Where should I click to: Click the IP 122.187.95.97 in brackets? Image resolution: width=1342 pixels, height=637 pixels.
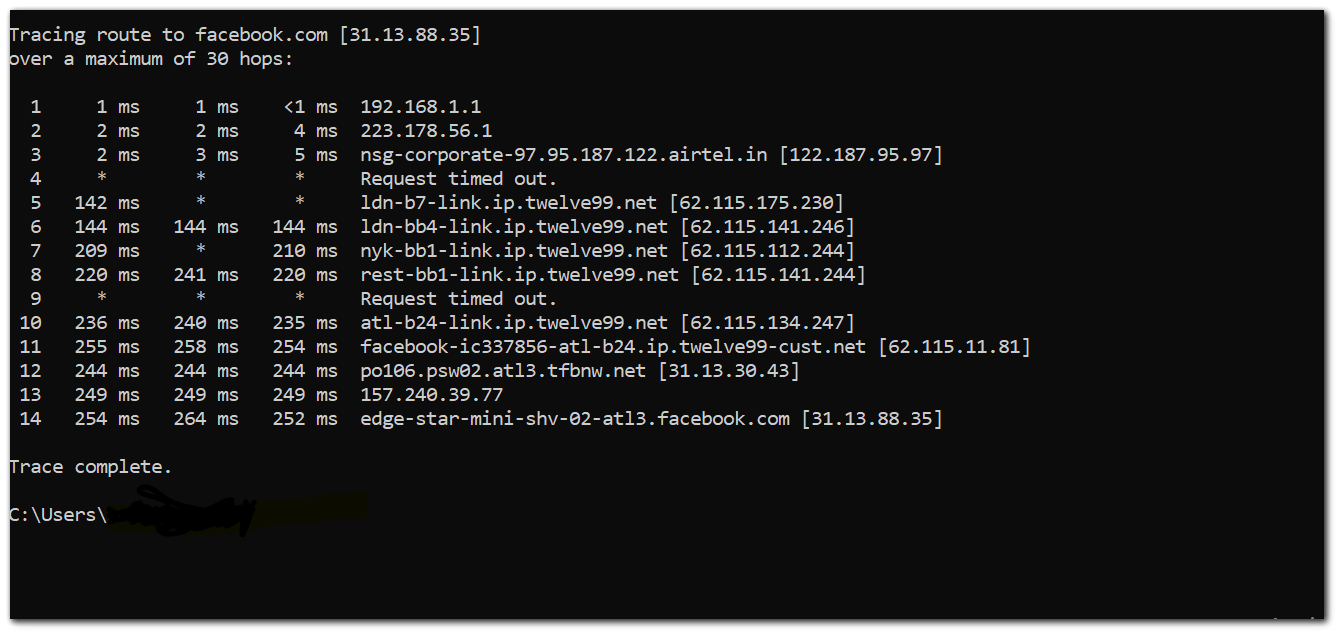click(x=861, y=155)
